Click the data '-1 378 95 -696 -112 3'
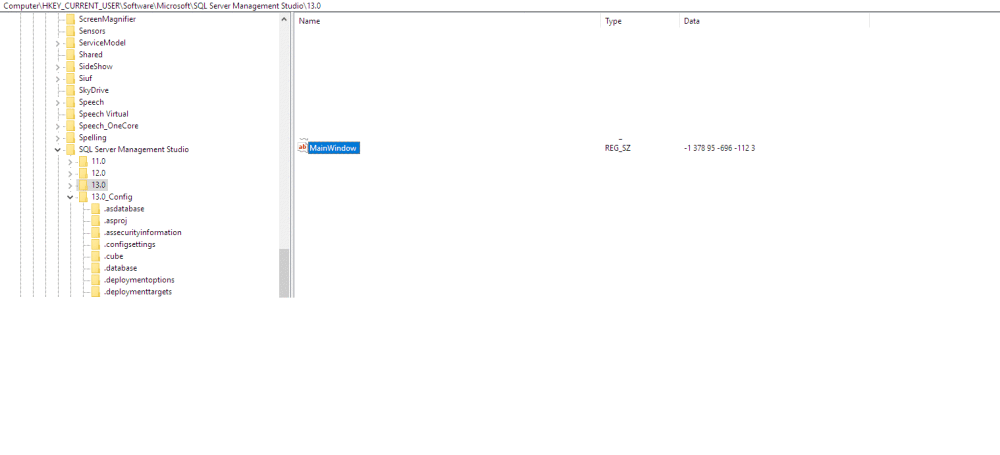The height and width of the screenshot is (455, 1000). [x=719, y=148]
